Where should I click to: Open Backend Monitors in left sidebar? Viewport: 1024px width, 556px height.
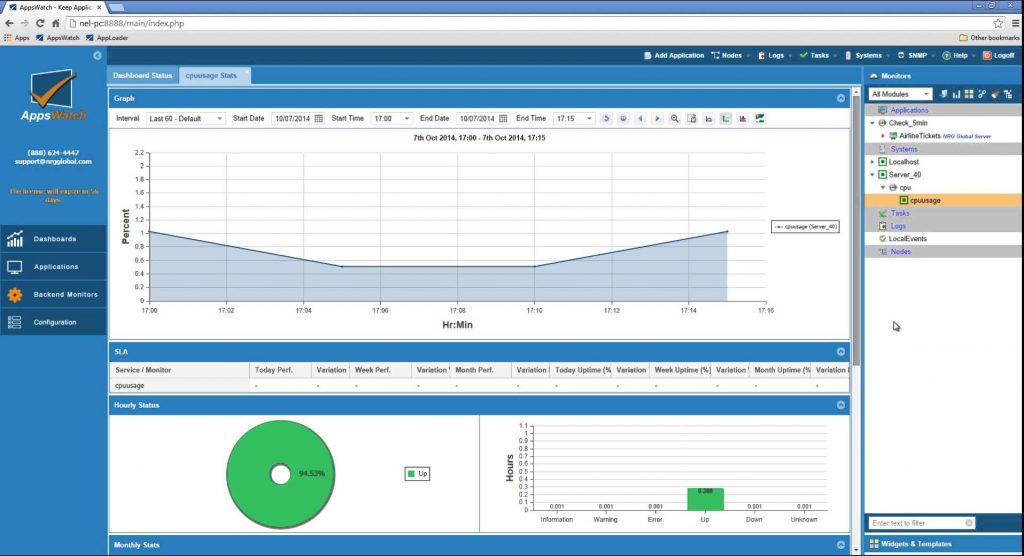point(53,295)
